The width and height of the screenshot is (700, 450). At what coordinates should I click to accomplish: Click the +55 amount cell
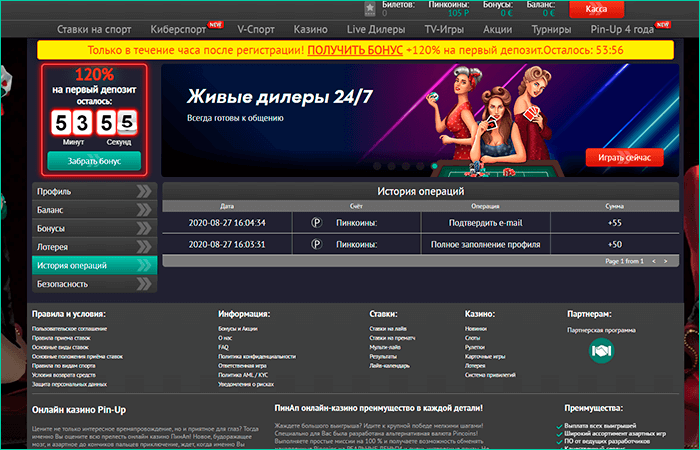coord(615,223)
